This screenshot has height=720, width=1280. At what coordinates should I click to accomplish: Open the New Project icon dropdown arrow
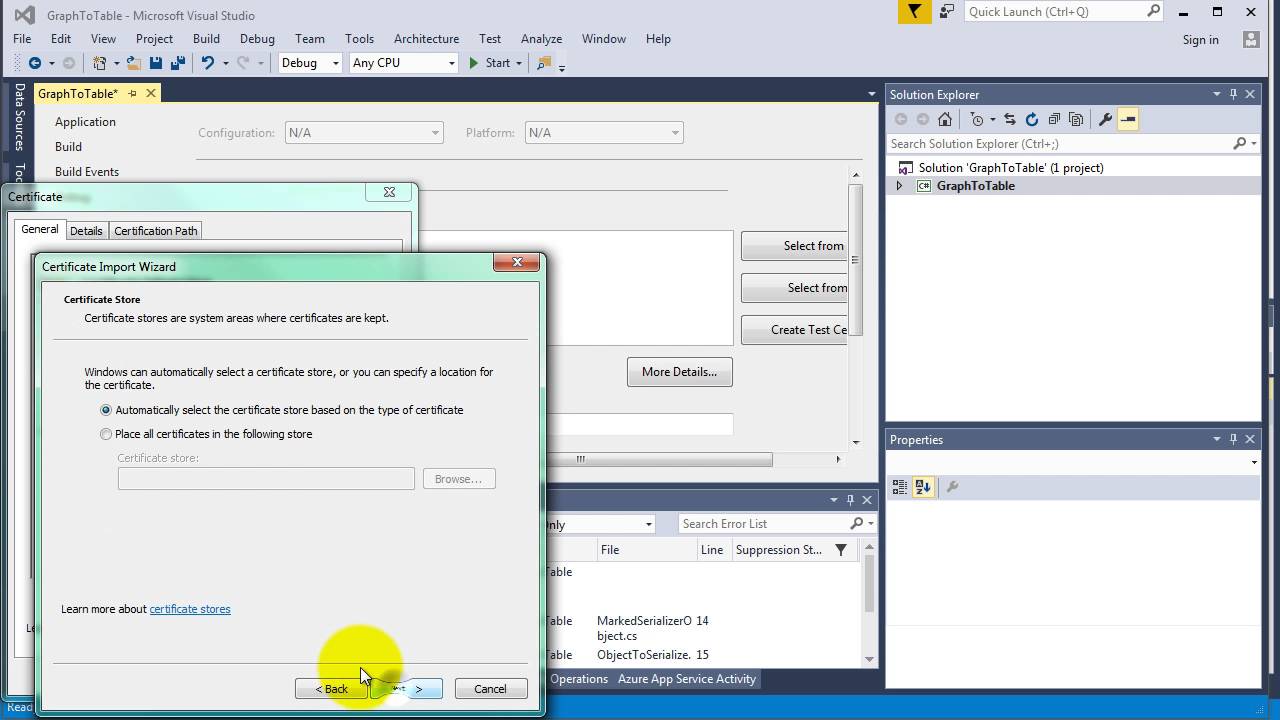click(x=116, y=63)
